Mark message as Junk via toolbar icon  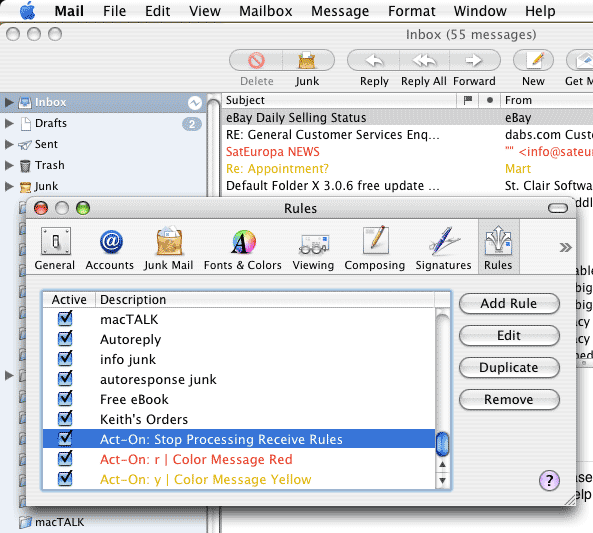pyautogui.click(x=307, y=61)
